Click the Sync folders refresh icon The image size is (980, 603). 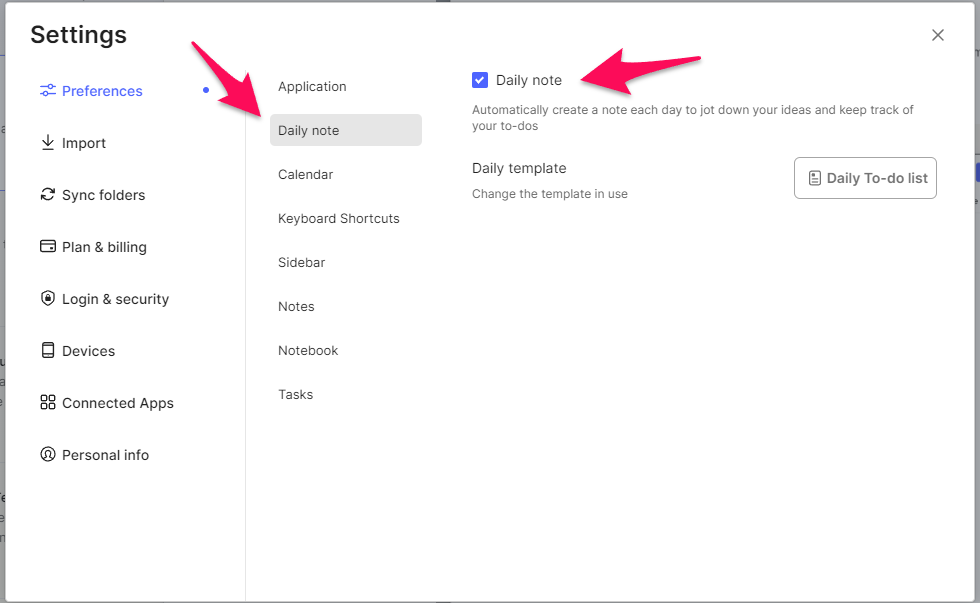pos(47,195)
